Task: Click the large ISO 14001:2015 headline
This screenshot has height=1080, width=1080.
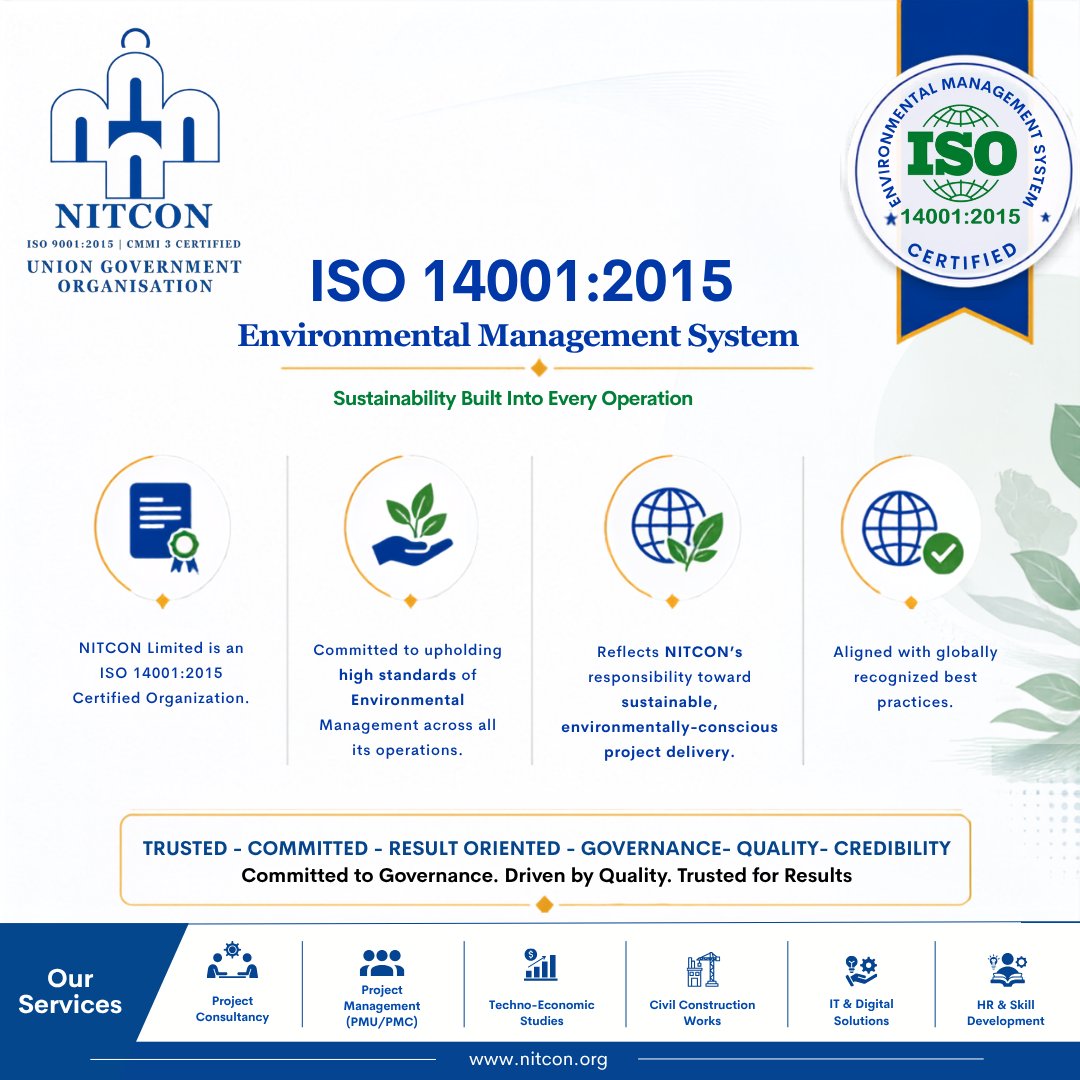Action: click(521, 281)
